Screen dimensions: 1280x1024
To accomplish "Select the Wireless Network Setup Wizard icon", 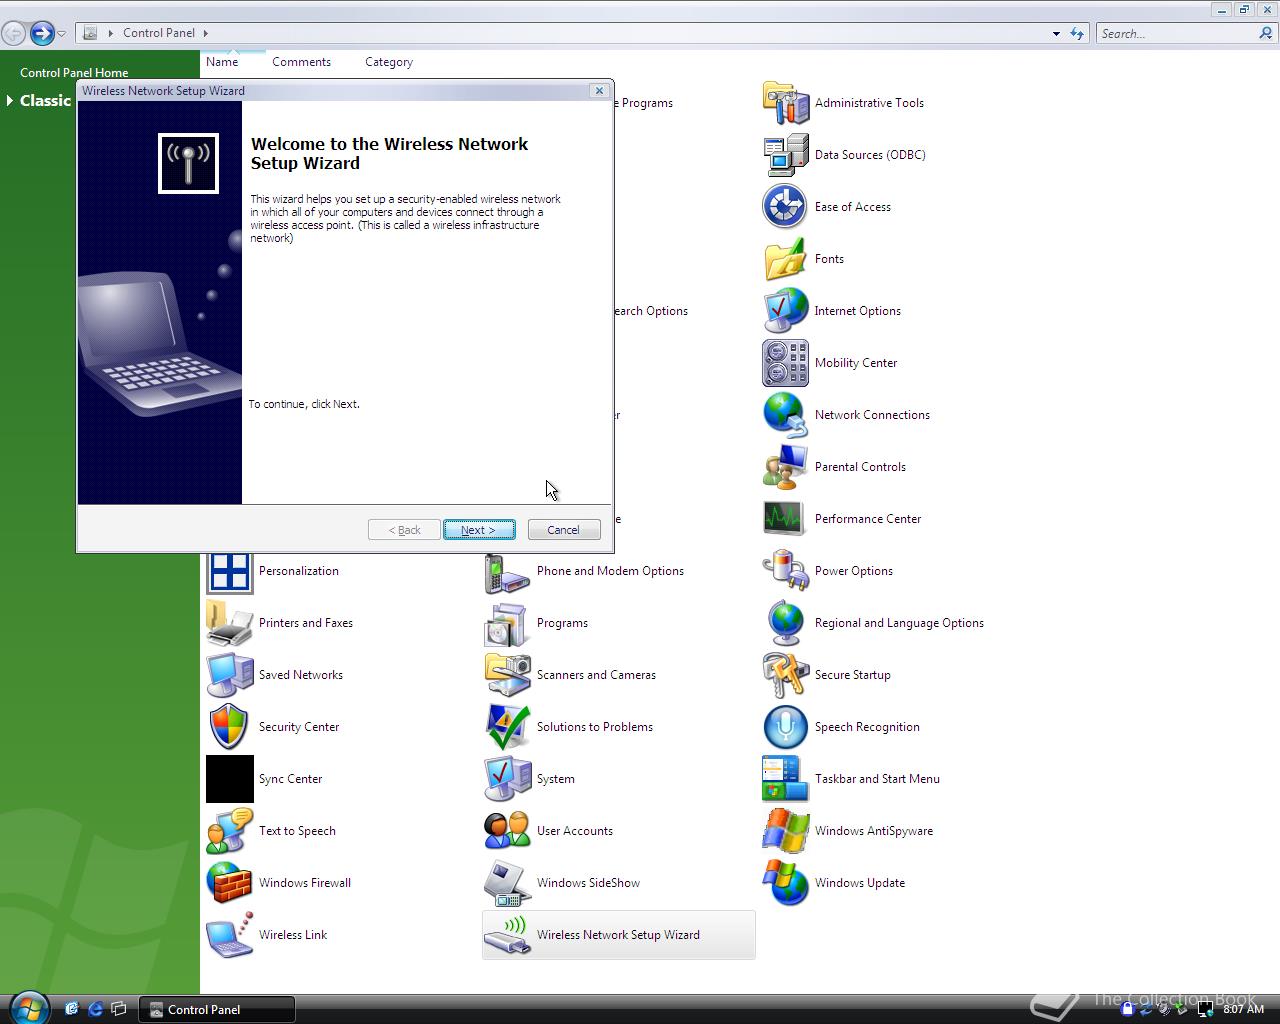I will point(507,935).
